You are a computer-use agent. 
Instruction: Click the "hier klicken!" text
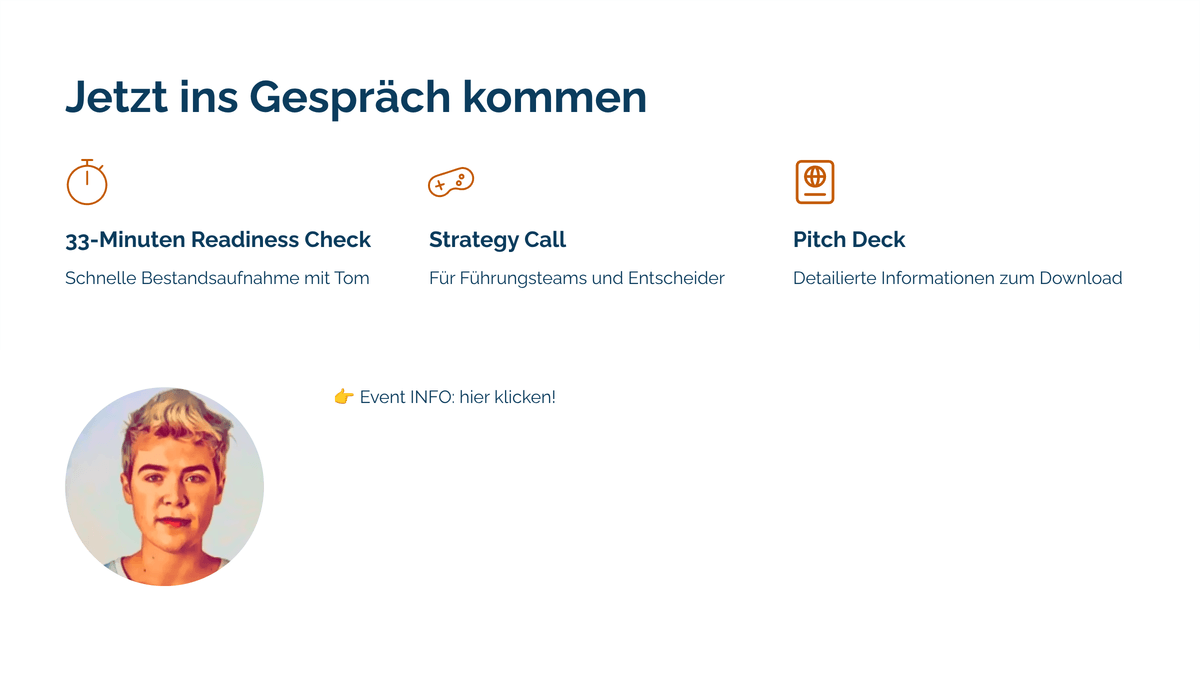click(507, 397)
